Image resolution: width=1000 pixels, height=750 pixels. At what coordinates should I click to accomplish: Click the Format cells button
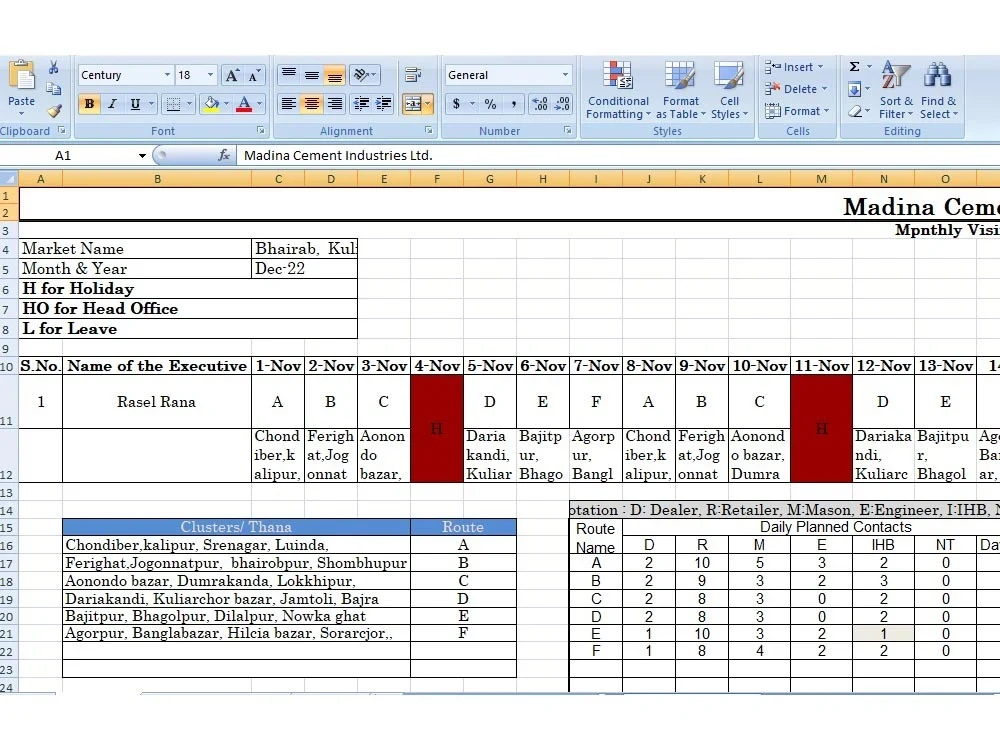[x=797, y=111]
